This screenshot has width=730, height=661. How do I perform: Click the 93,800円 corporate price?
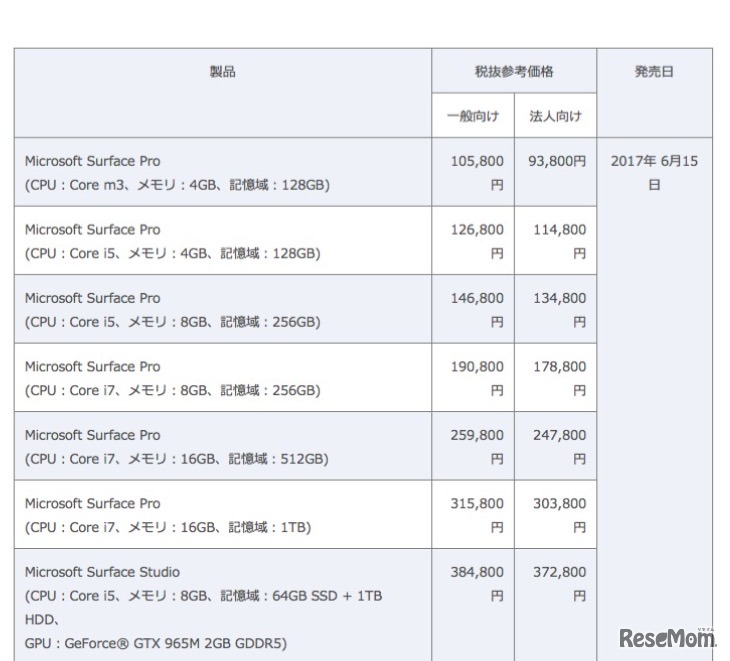pos(557,161)
